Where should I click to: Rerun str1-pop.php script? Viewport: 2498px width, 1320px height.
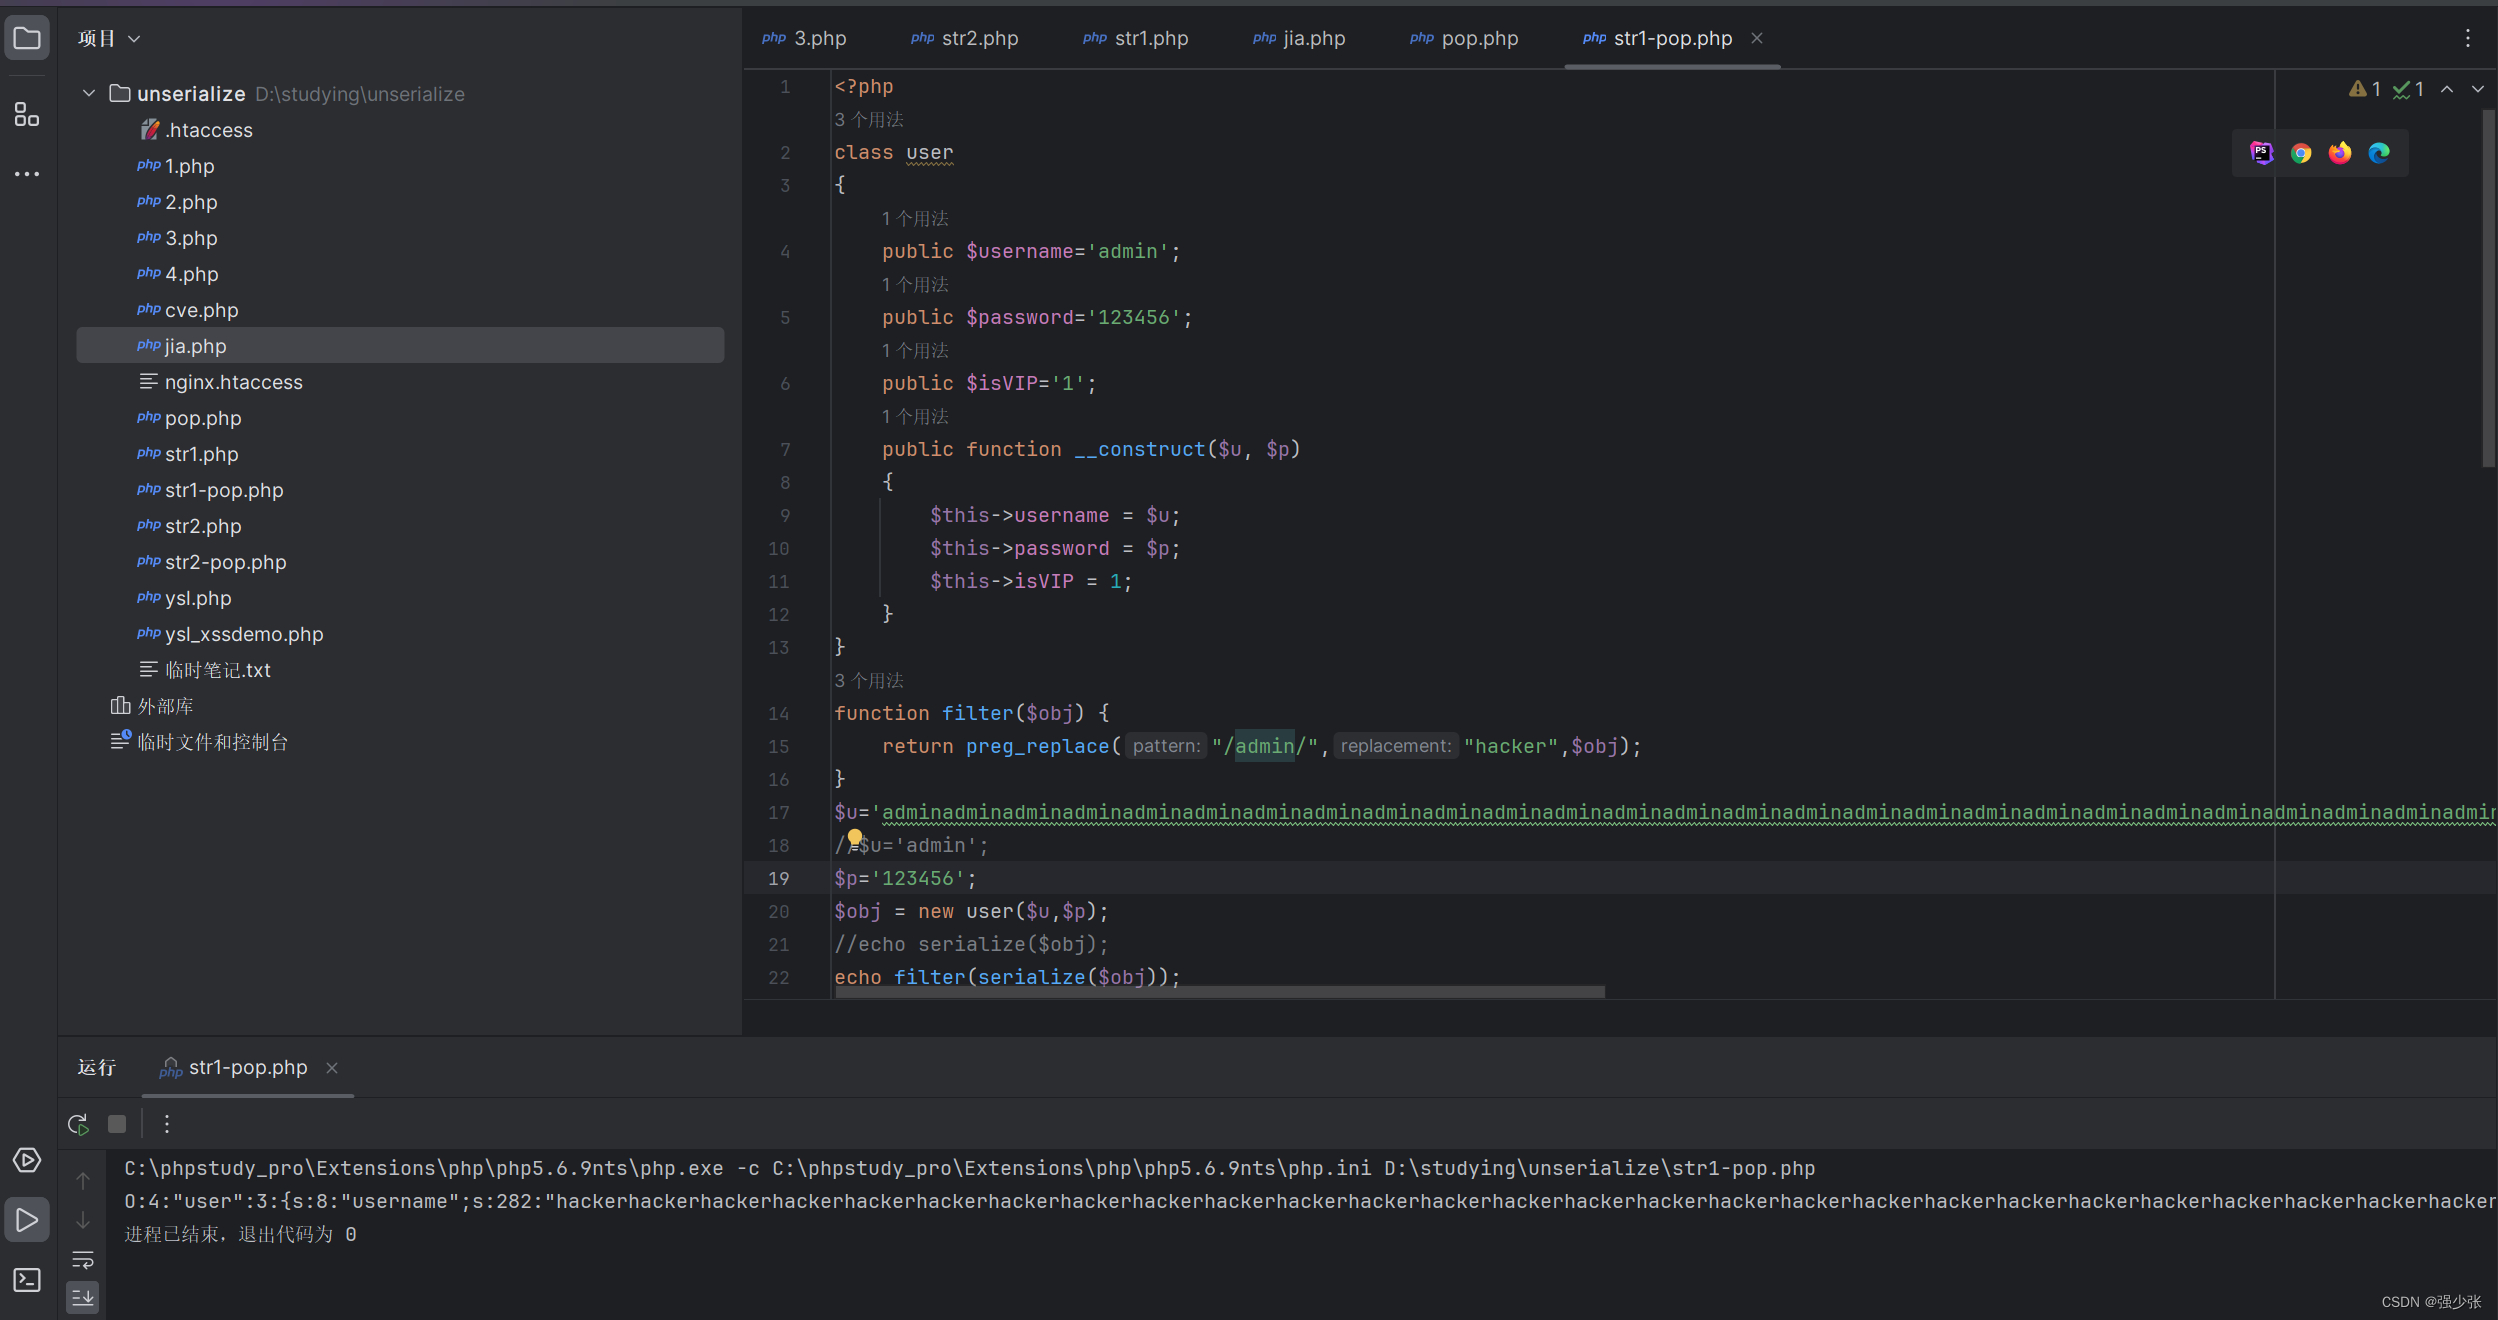78,1124
